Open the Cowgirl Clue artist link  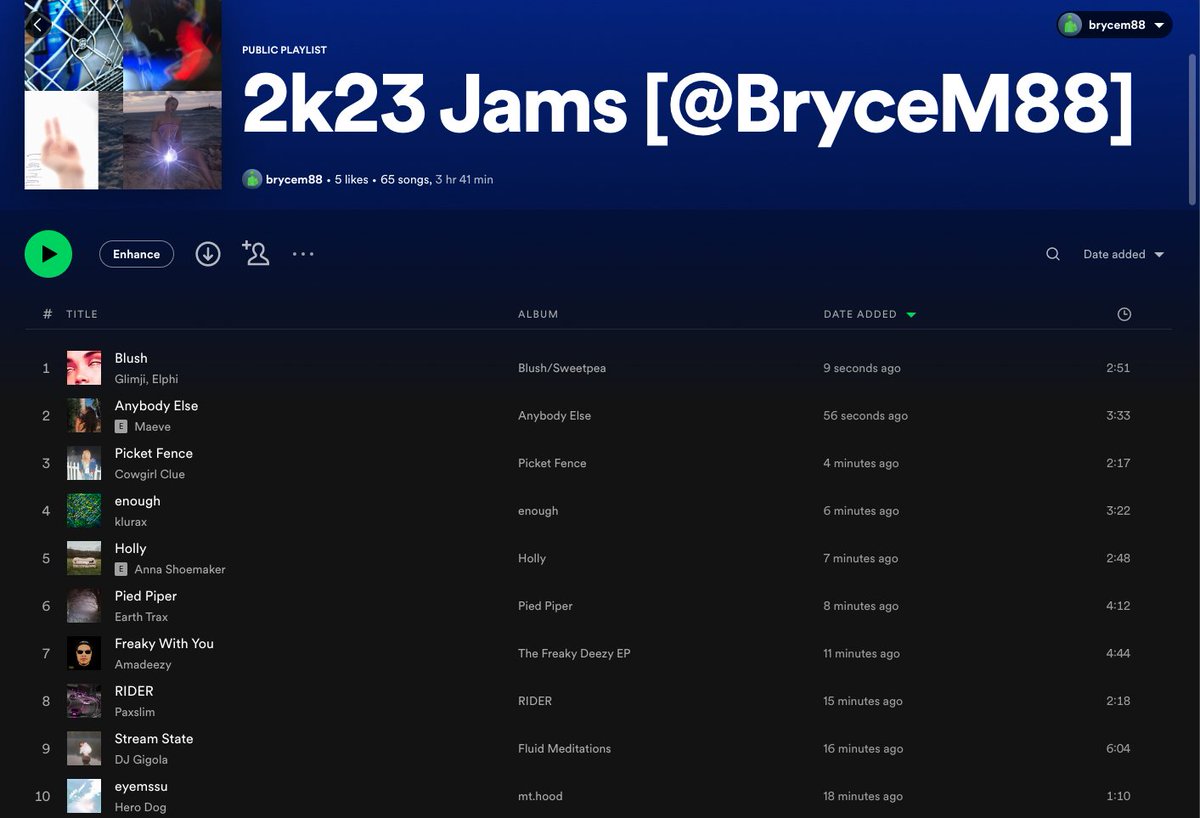tap(150, 474)
